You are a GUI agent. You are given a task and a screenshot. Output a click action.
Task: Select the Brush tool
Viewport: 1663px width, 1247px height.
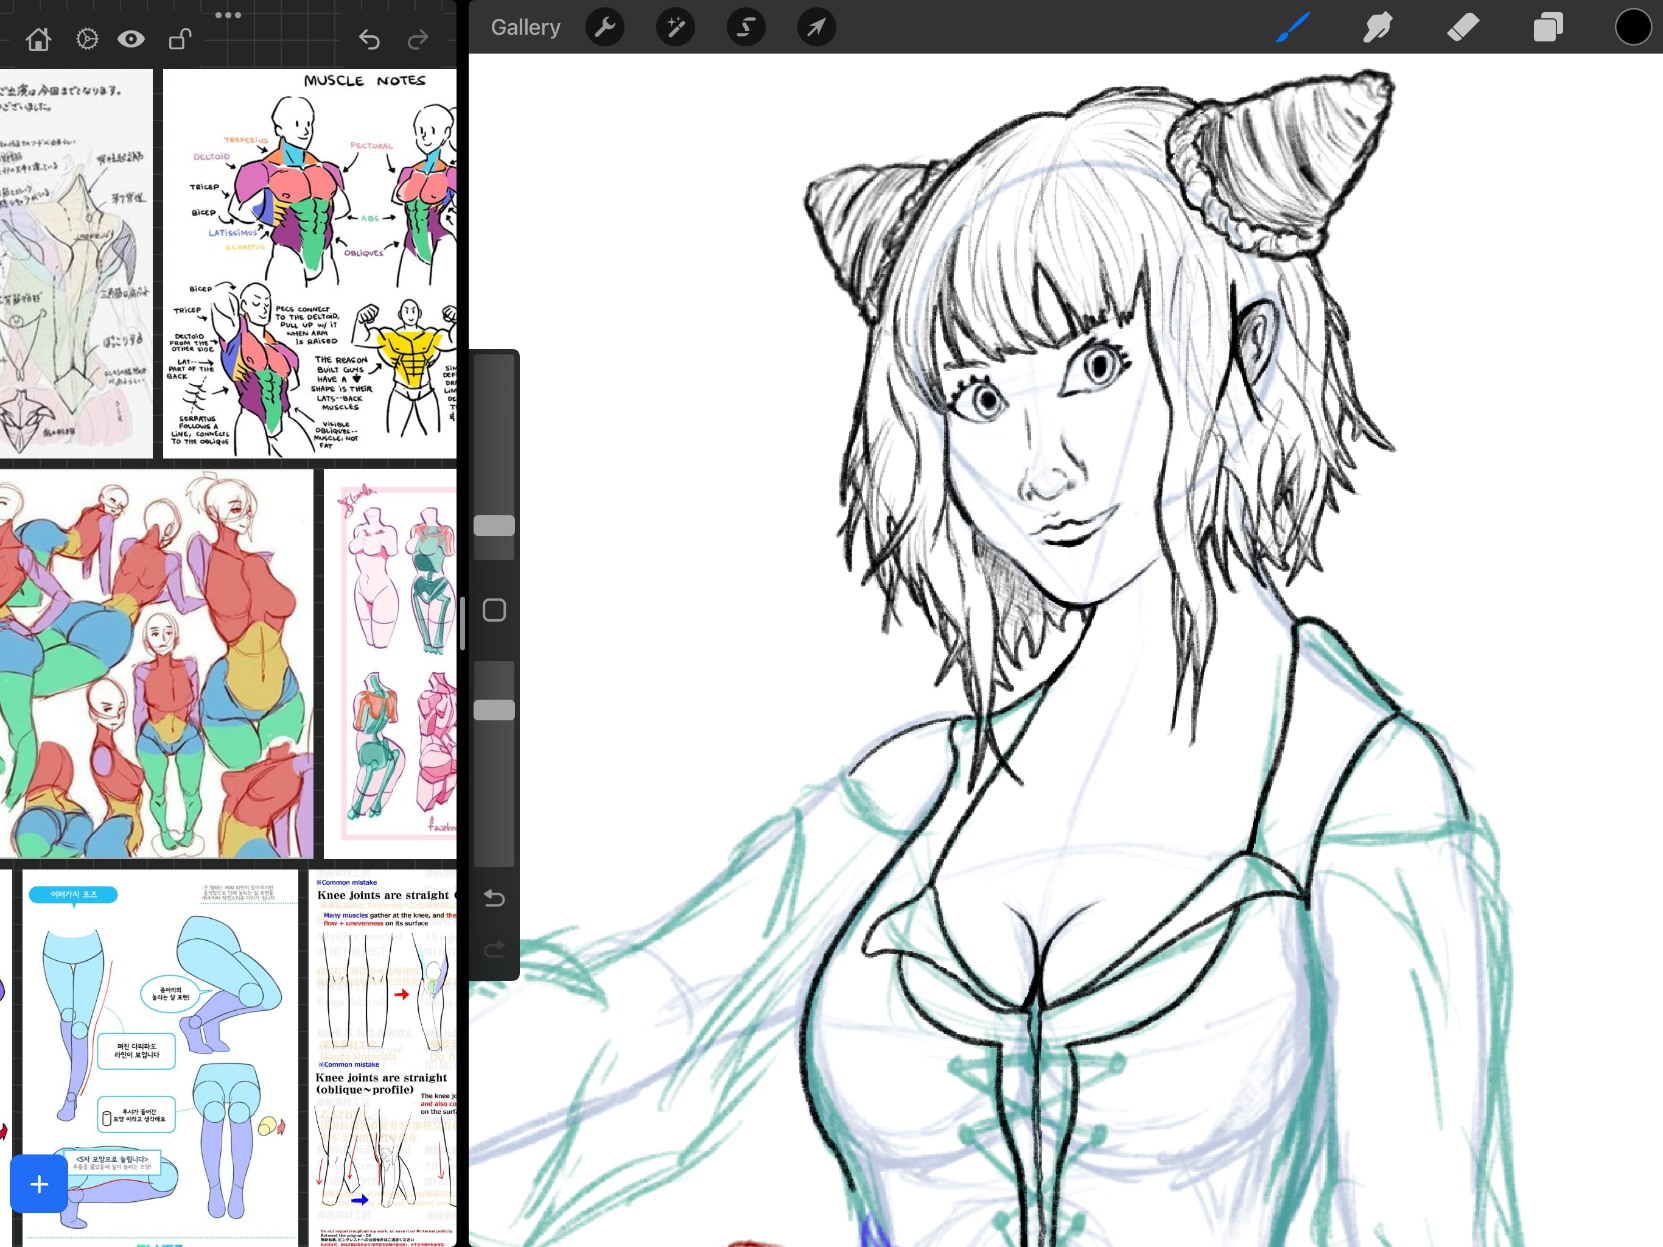[x=1293, y=27]
